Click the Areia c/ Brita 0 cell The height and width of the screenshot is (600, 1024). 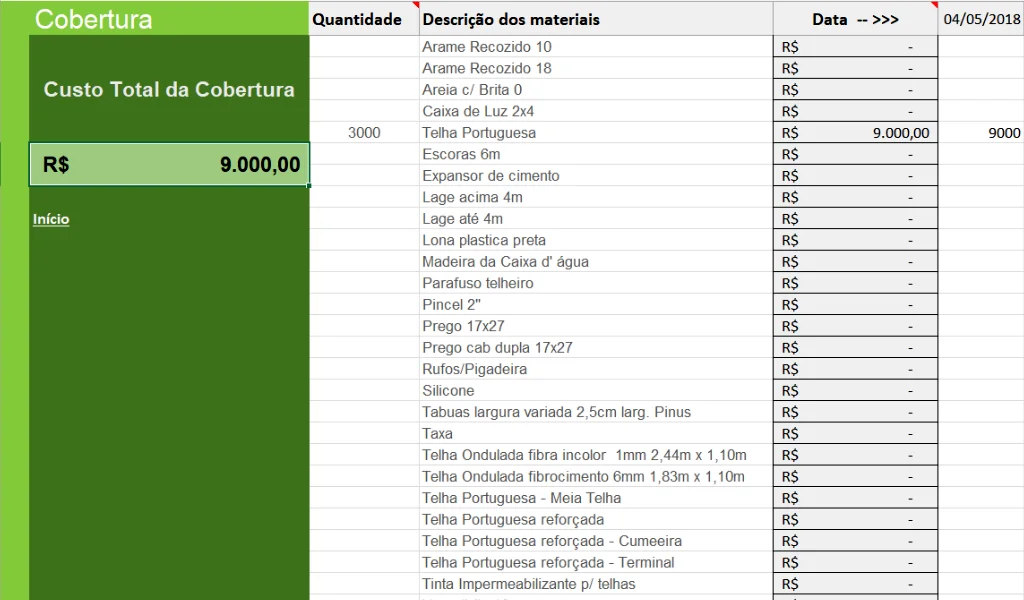click(x=596, y=89)
